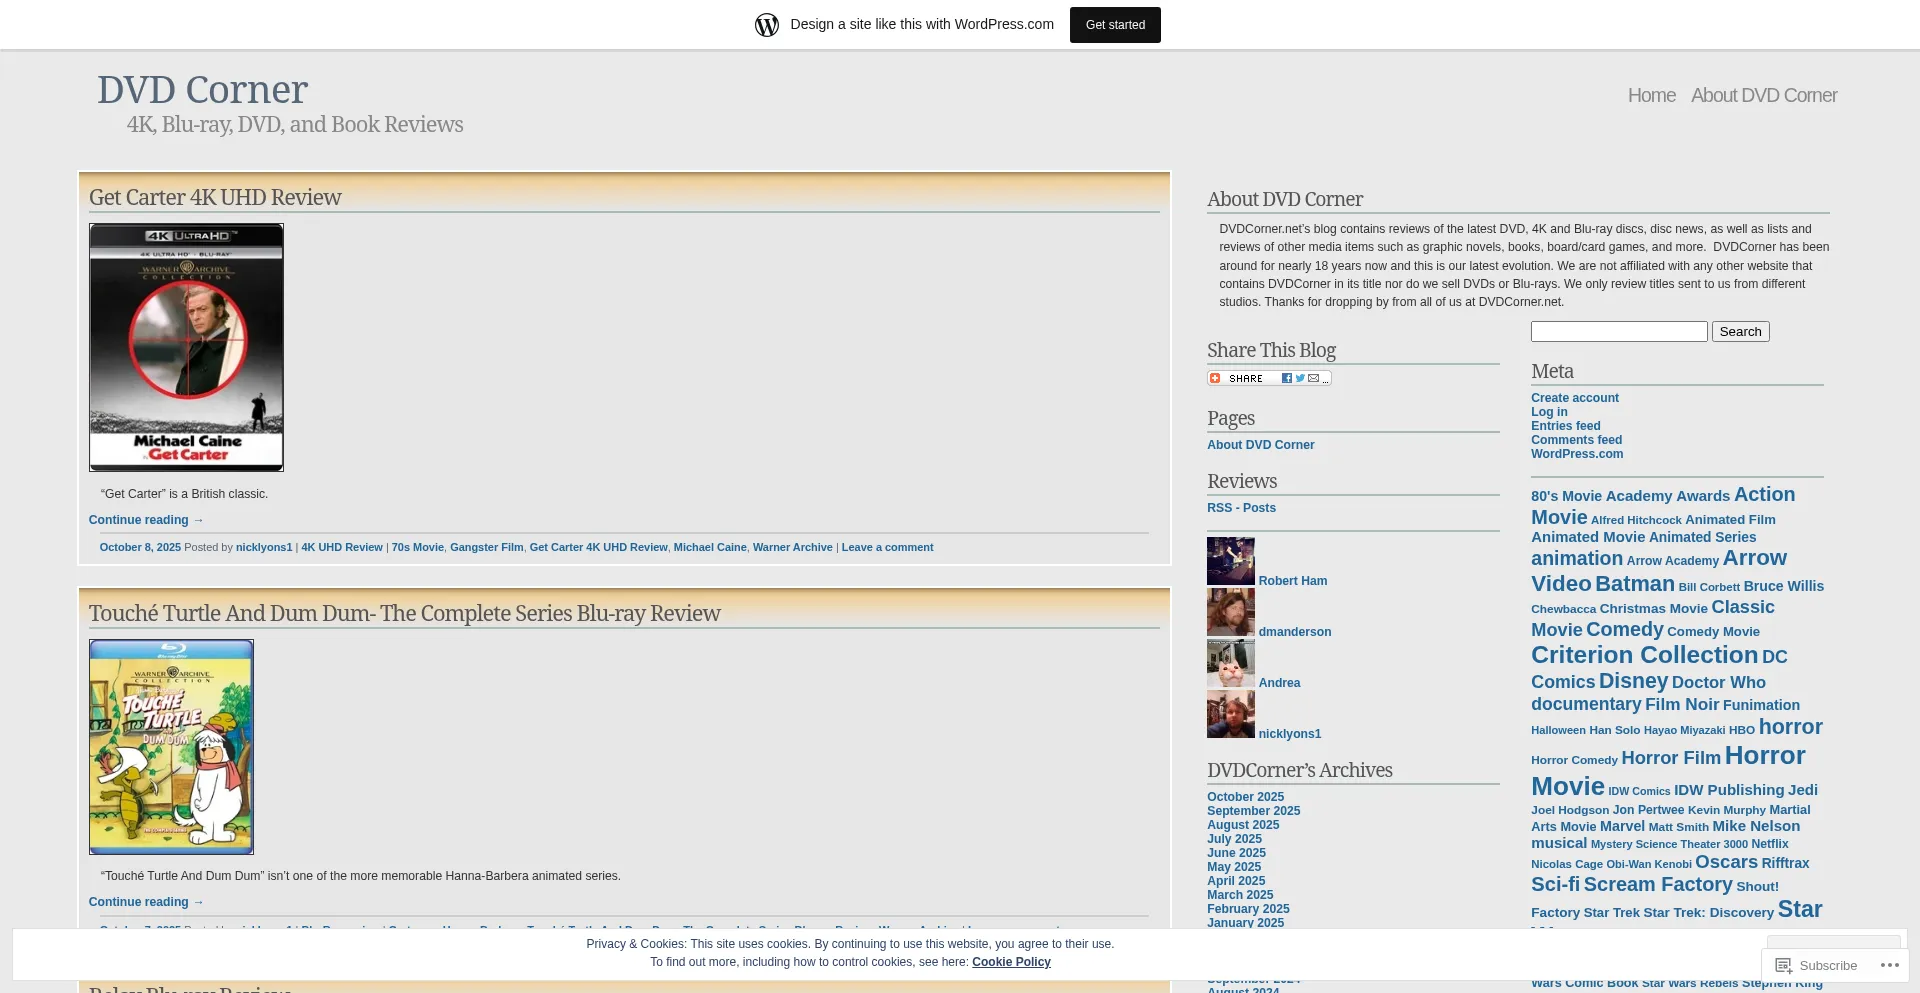Open the three-dot menu beside Subscribe

tap(1889, 965)
